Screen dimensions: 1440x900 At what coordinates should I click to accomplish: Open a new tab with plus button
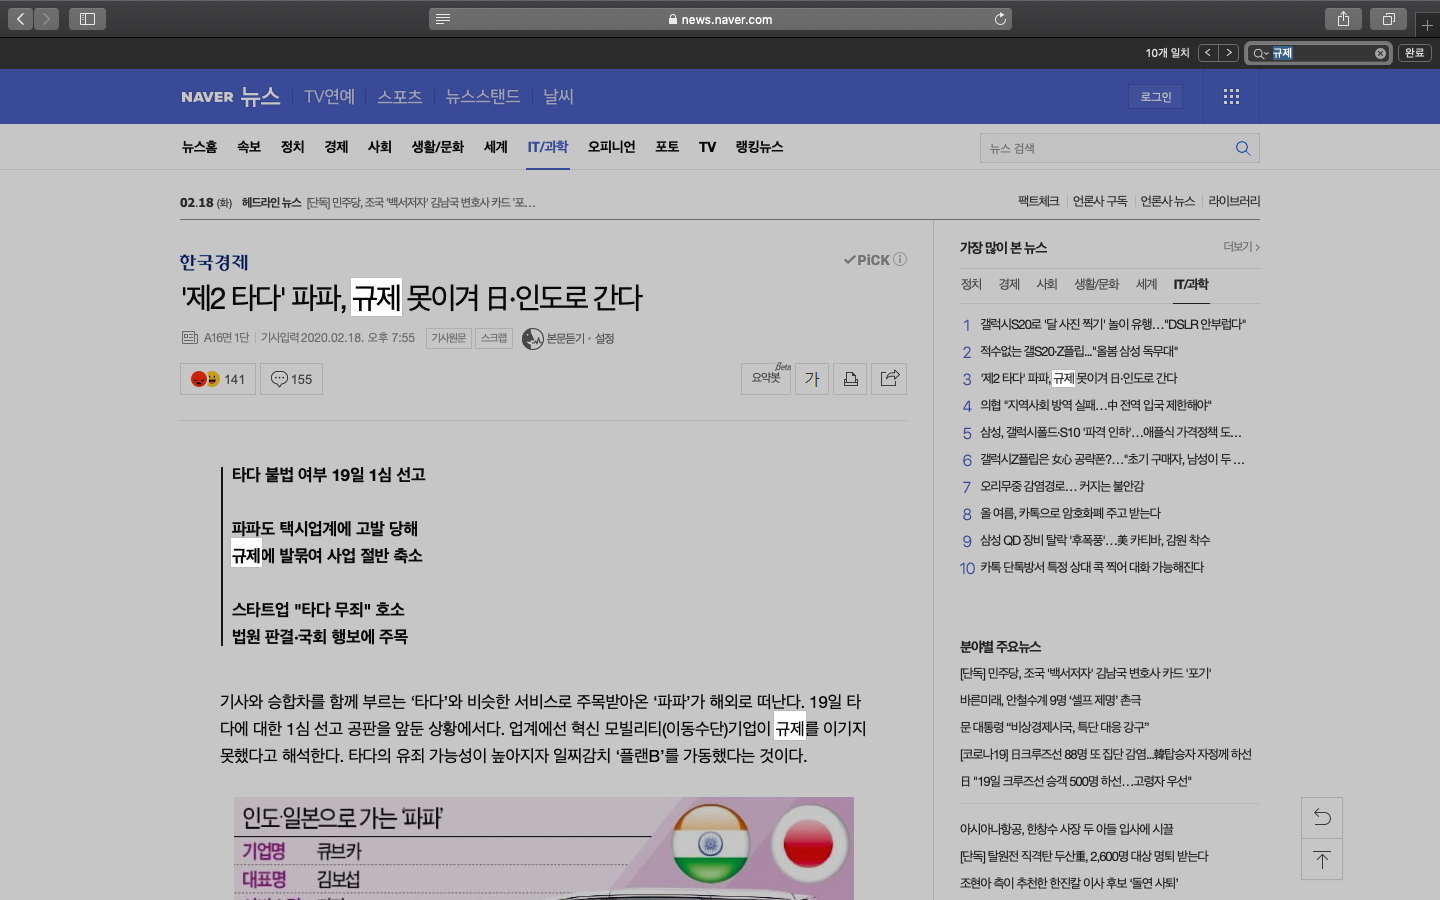point(1427,24)
